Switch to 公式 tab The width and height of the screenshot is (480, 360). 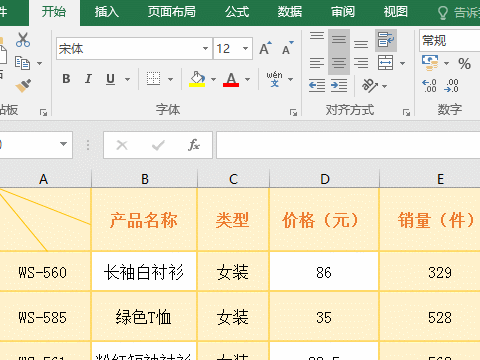point(237,12)
